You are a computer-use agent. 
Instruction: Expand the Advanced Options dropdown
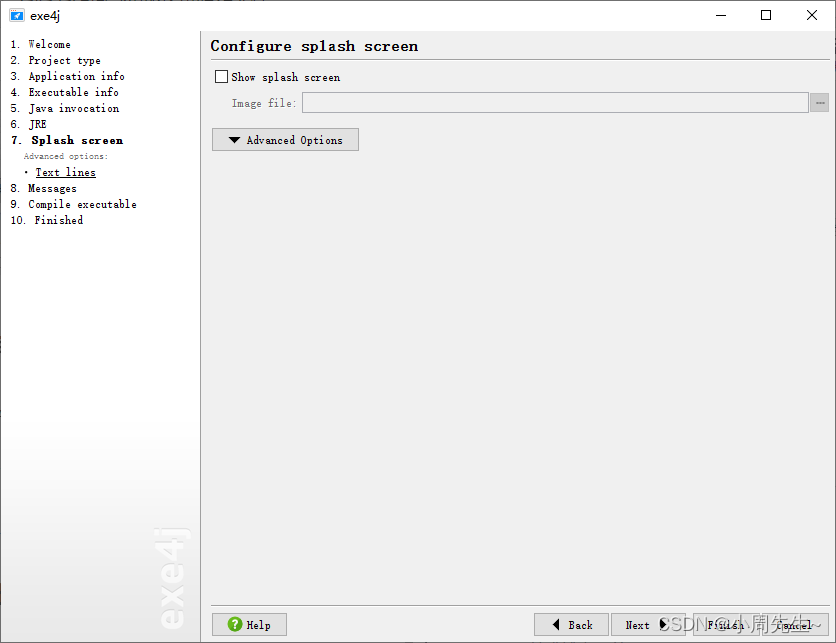(285, 140)
